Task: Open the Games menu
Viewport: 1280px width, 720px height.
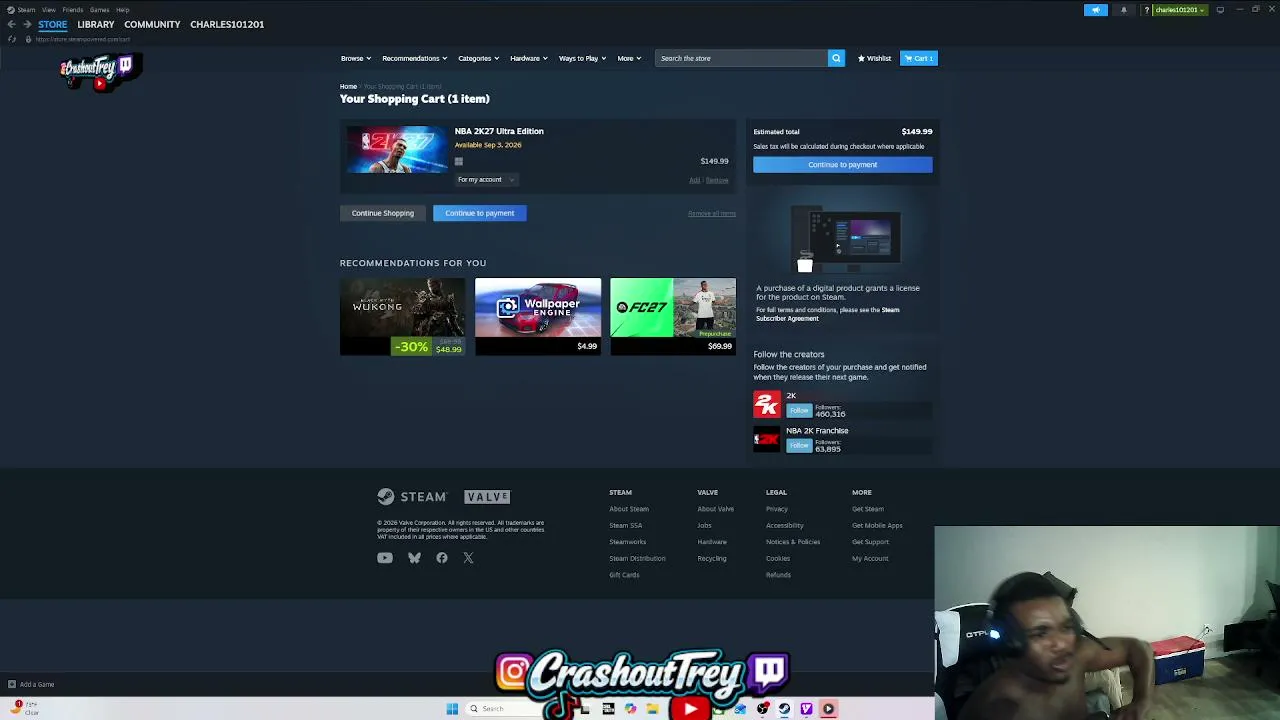Action: (99, 10)
